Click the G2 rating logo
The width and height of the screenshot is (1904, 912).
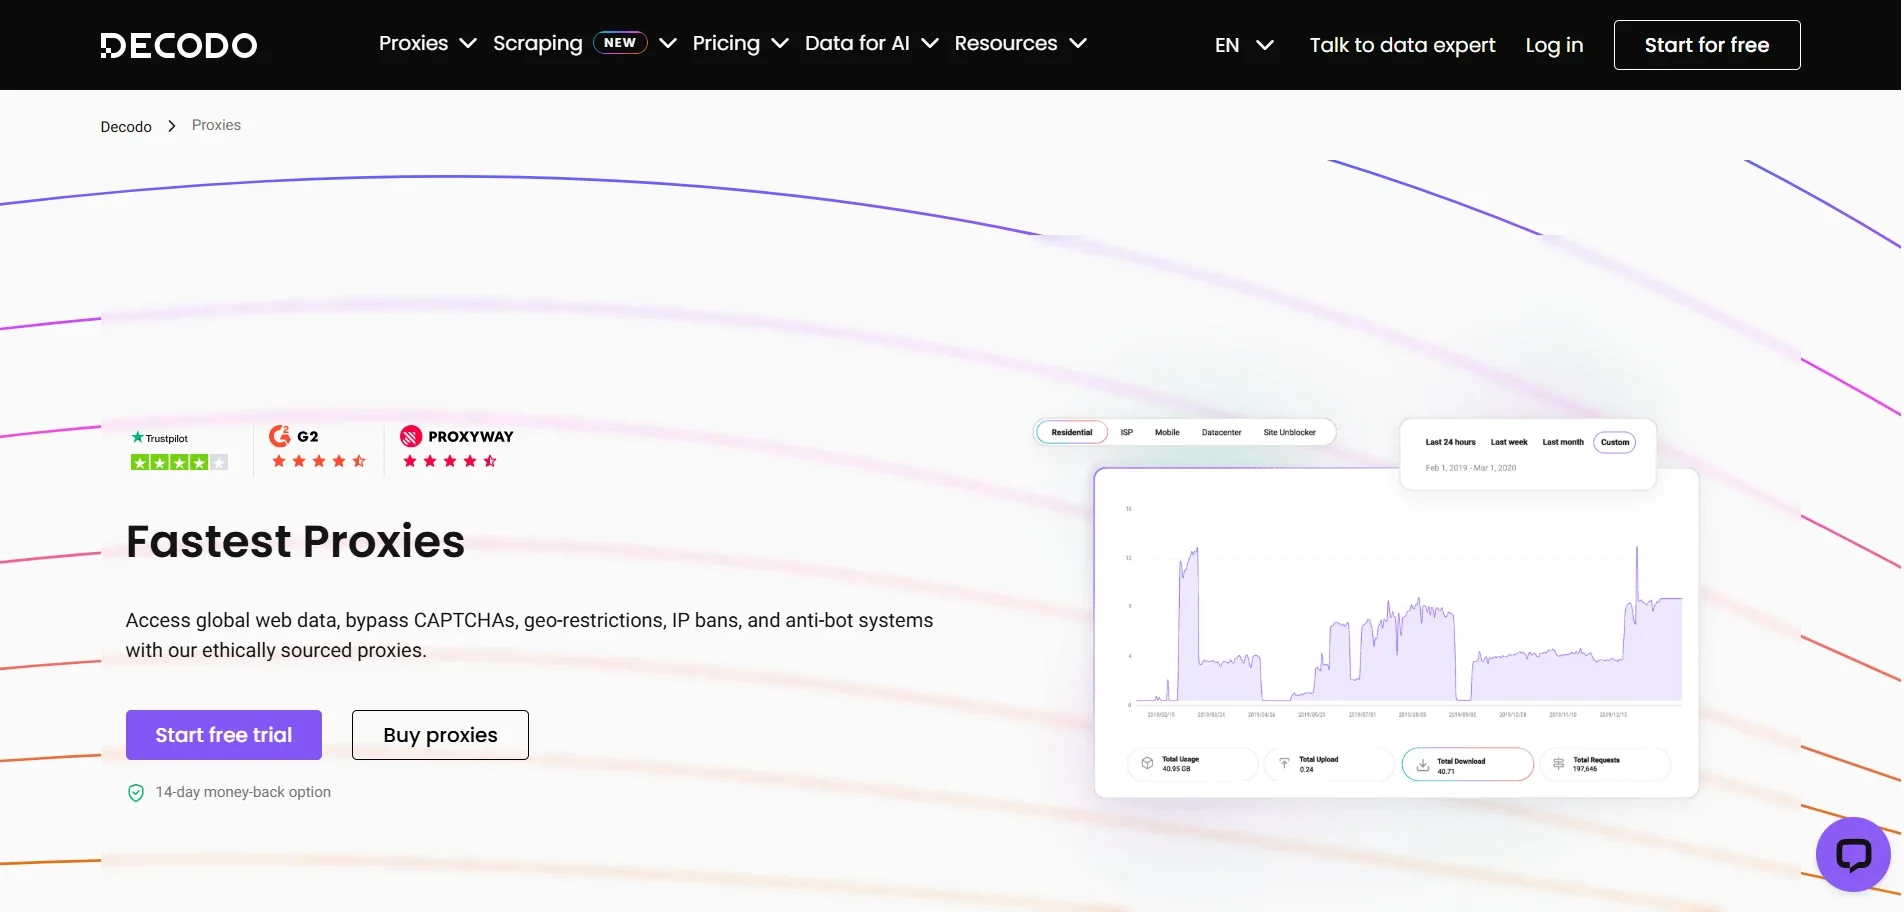click(294, 437)
